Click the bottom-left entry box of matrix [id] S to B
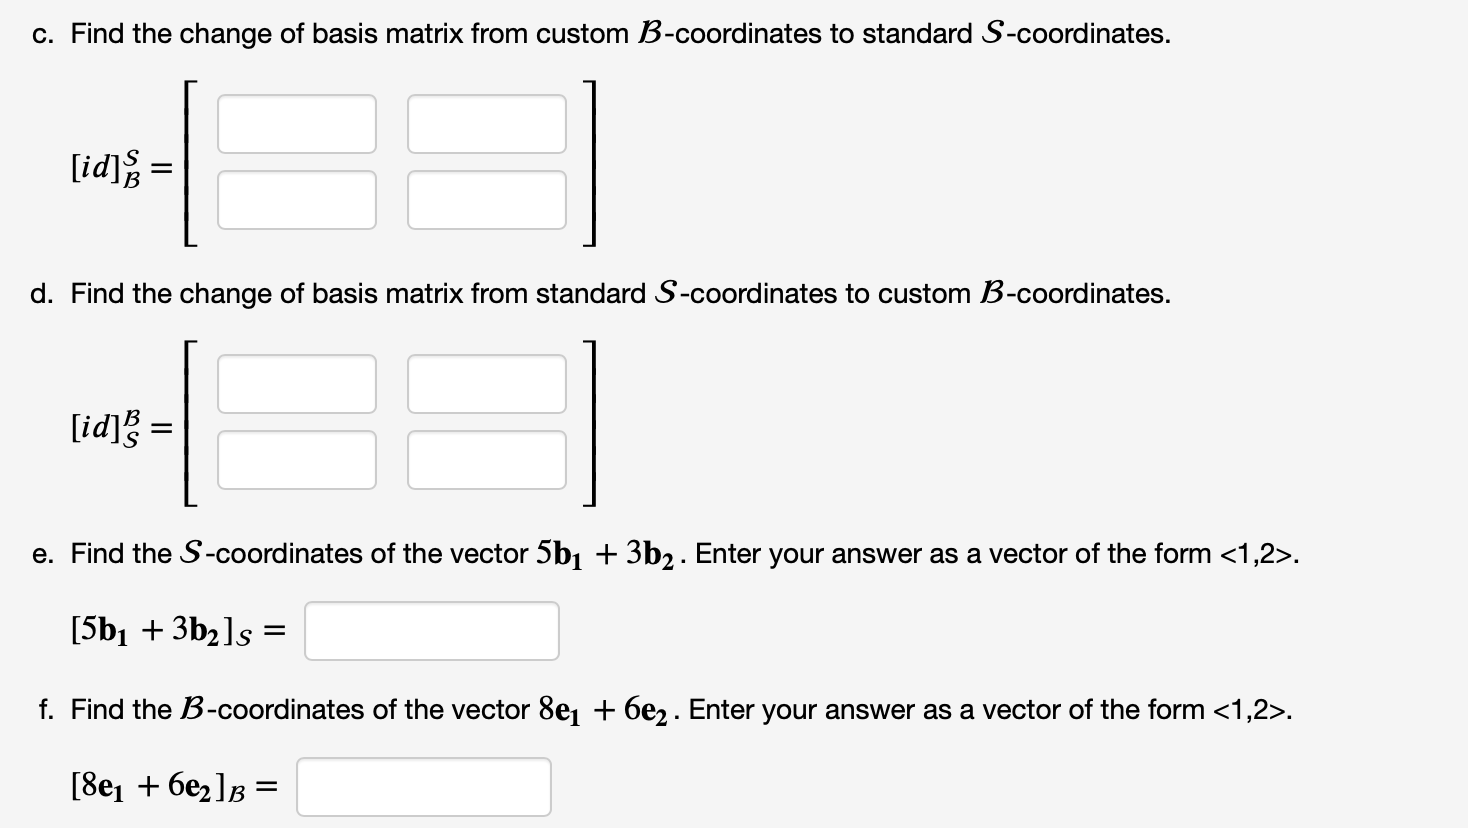The image size is (1468, 828). click(296, 460)
